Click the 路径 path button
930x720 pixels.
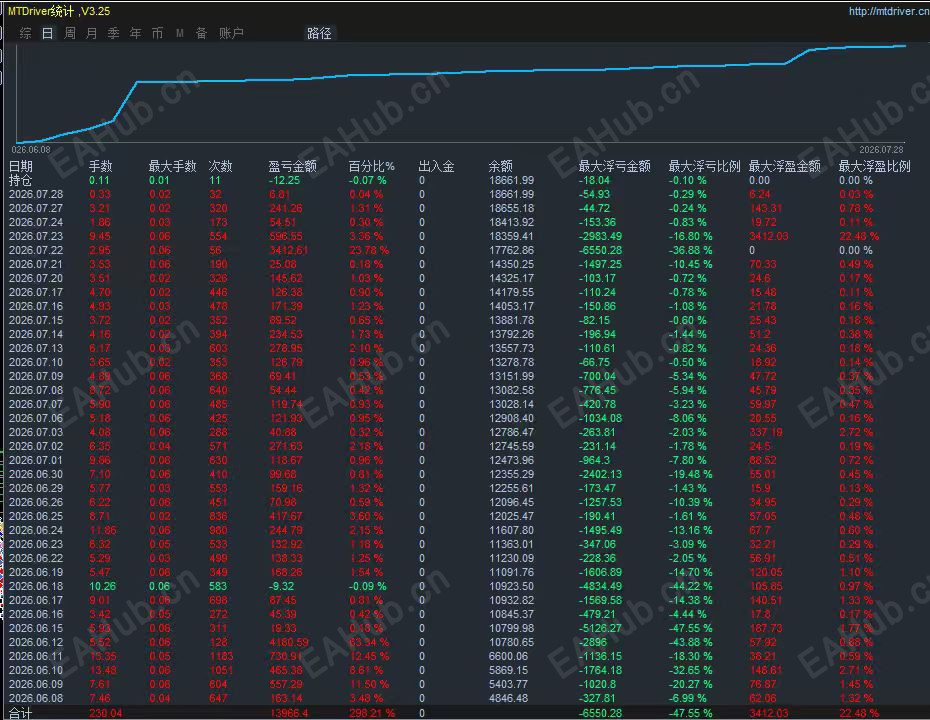(x=319, y=33)
